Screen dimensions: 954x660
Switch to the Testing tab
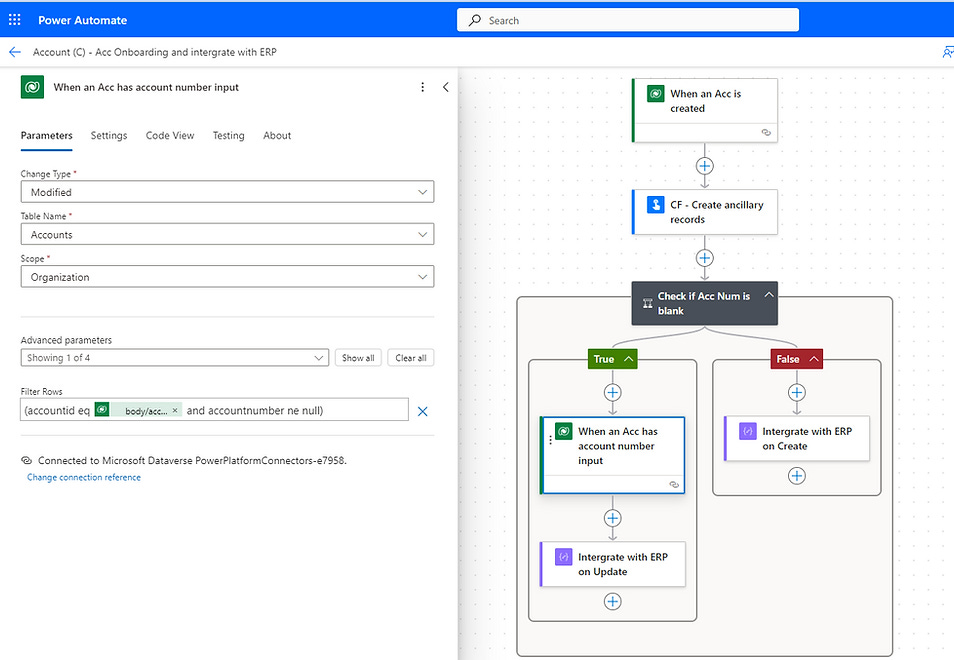(228, 136)
